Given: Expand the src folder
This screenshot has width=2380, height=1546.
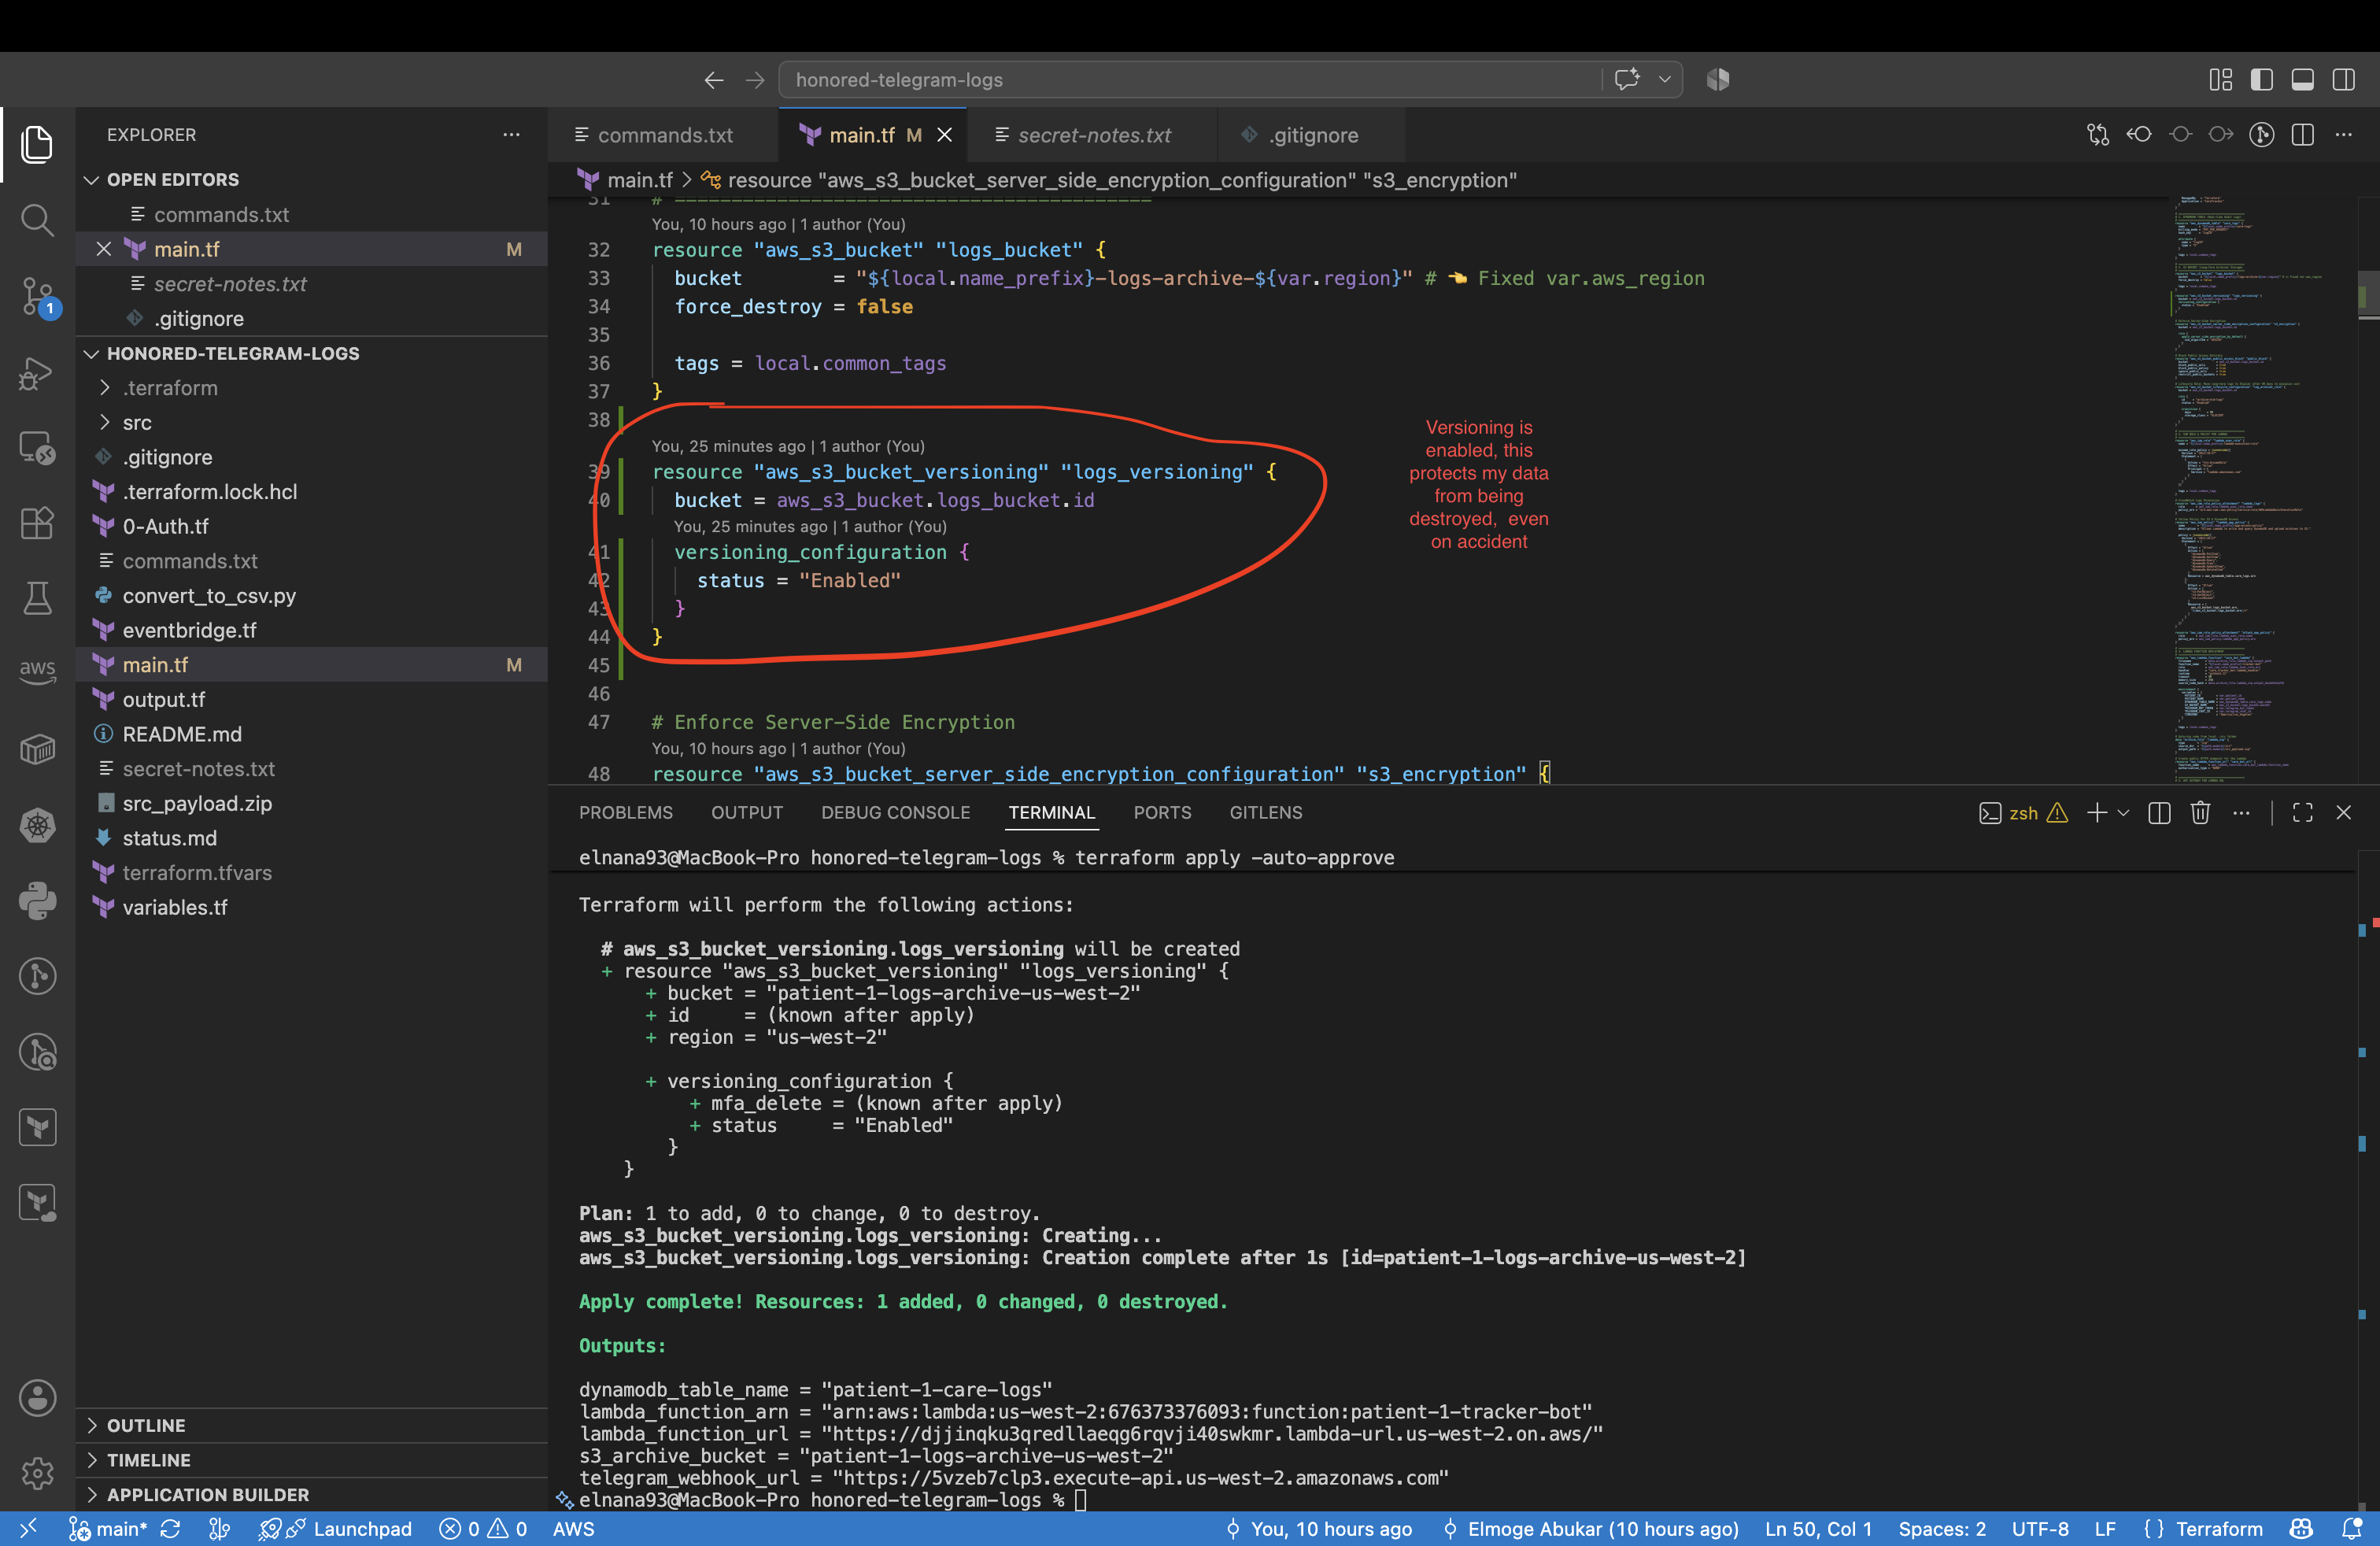Looking at the screenshot, I should pyautogui.click(x=312, y=423).
